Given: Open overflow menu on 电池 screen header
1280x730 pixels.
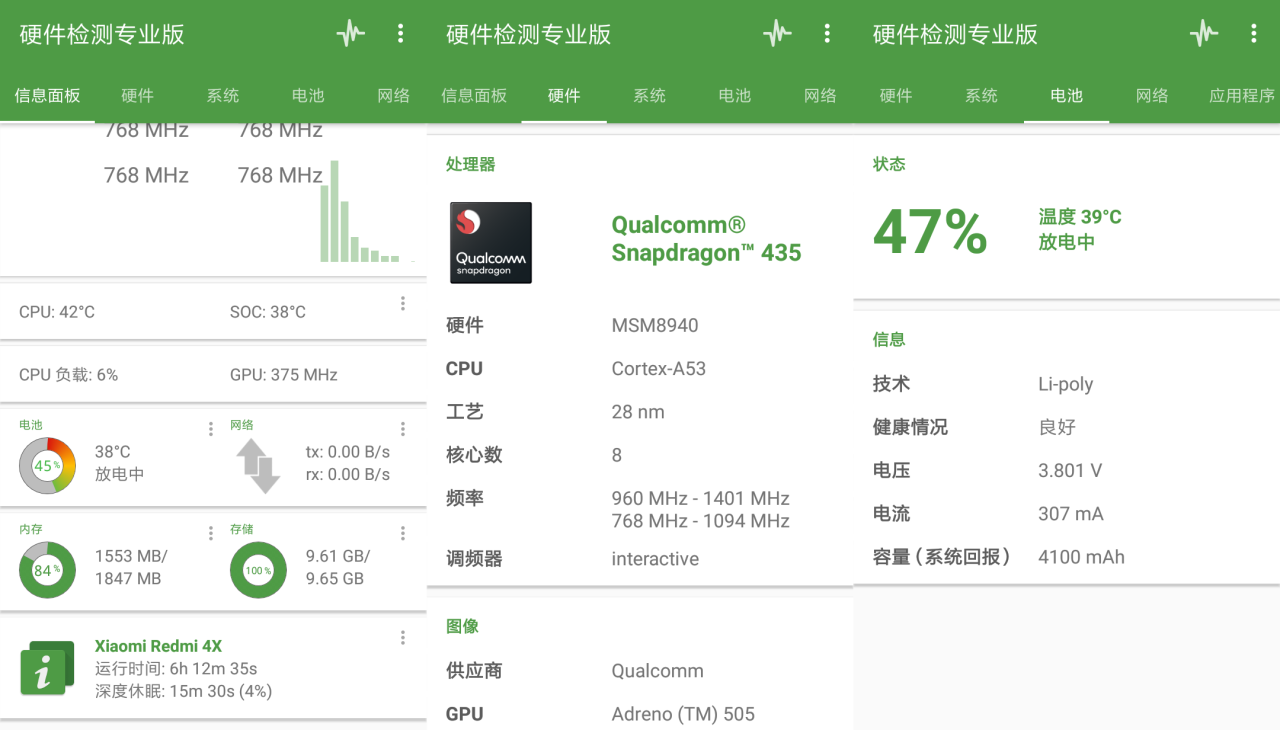Looking at the screenshot, I should click(1254, 34).
